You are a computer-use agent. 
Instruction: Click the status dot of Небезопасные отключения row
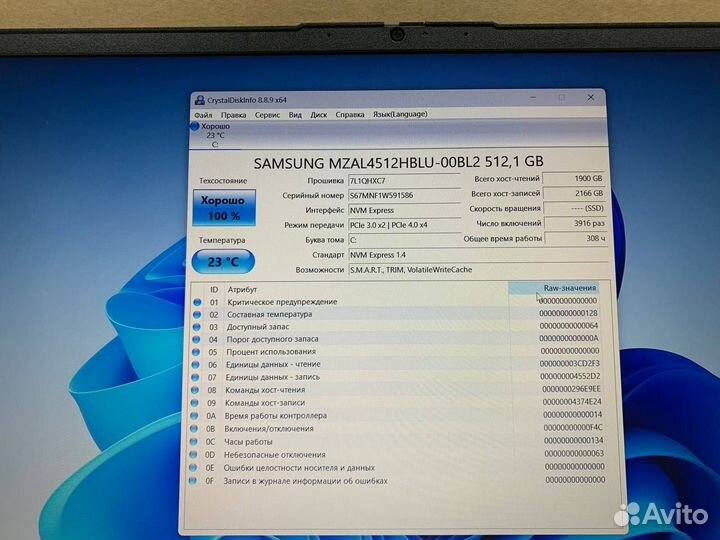[193, 455]
